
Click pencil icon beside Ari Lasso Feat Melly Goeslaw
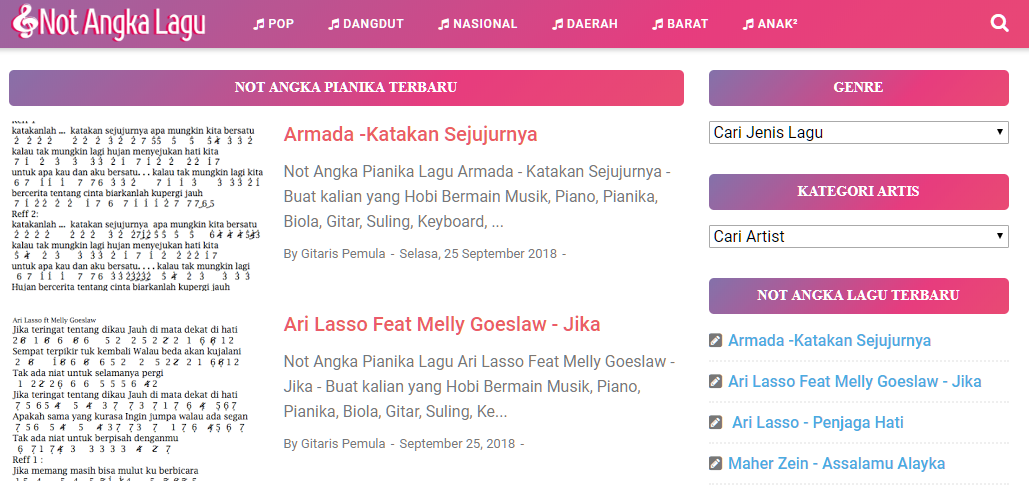pyautogui.click(x=715, y=381)
